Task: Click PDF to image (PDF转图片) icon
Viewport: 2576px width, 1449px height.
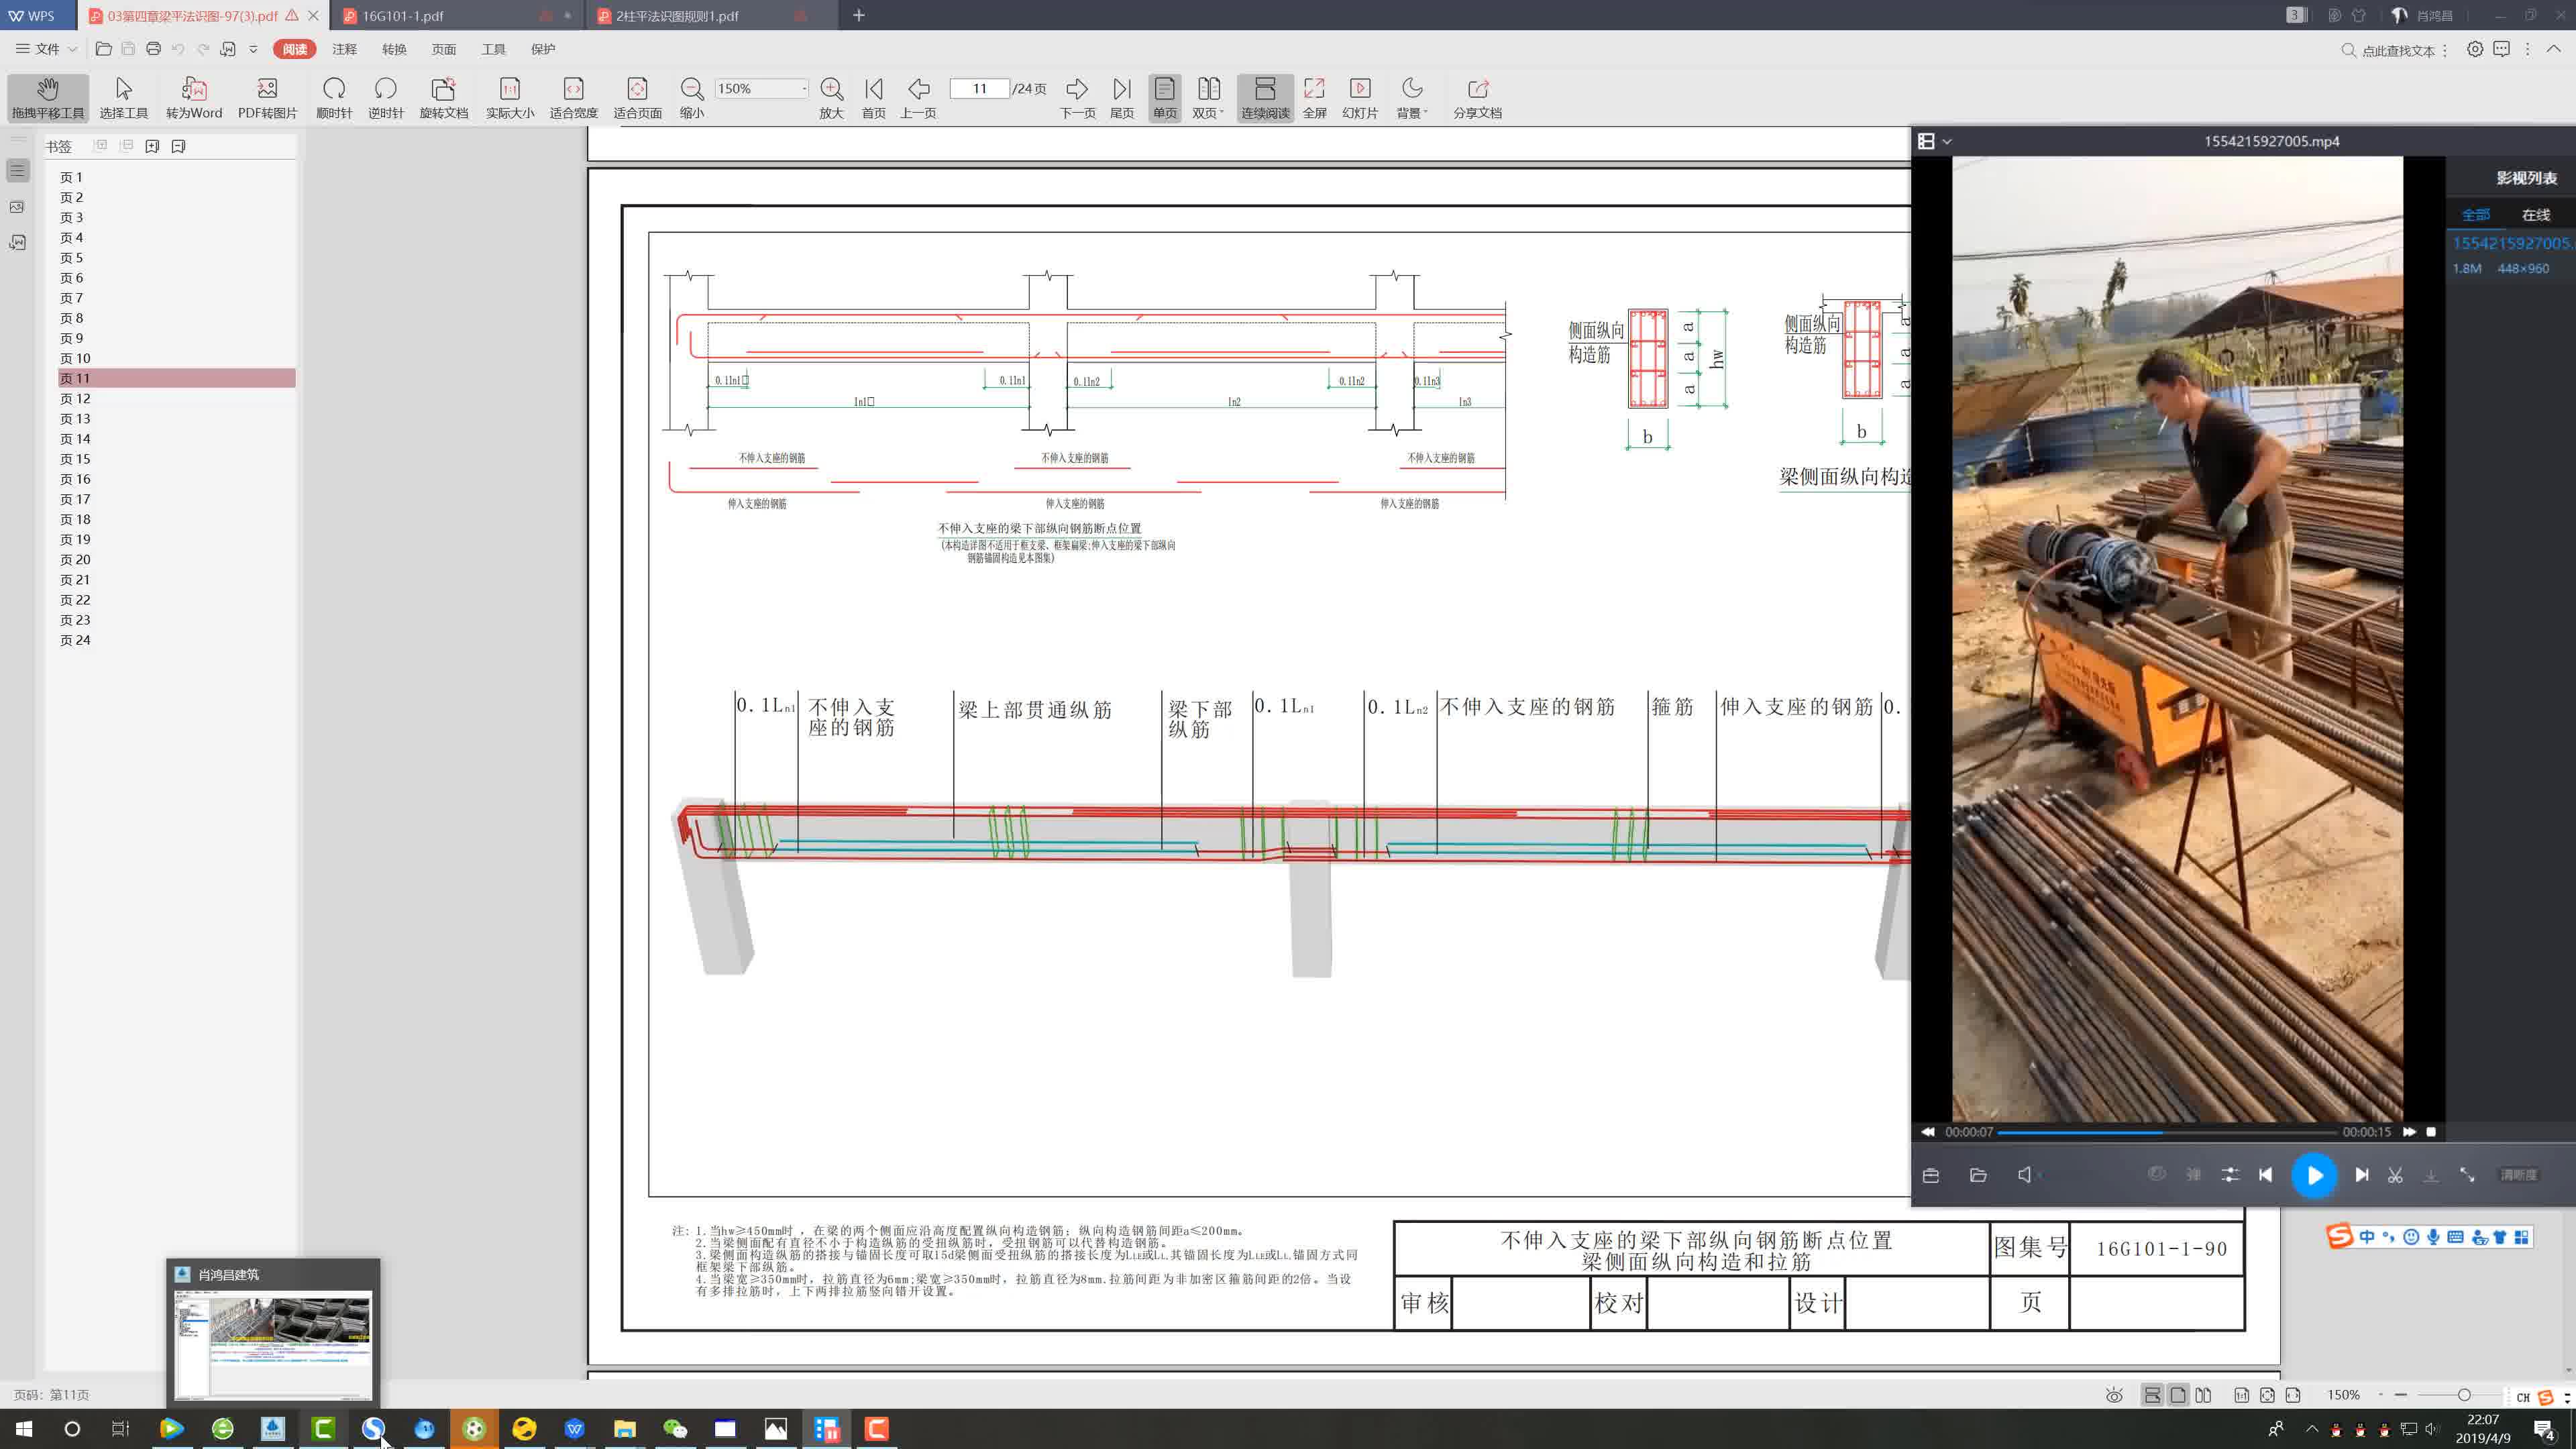Action: [x=267, y=89]
